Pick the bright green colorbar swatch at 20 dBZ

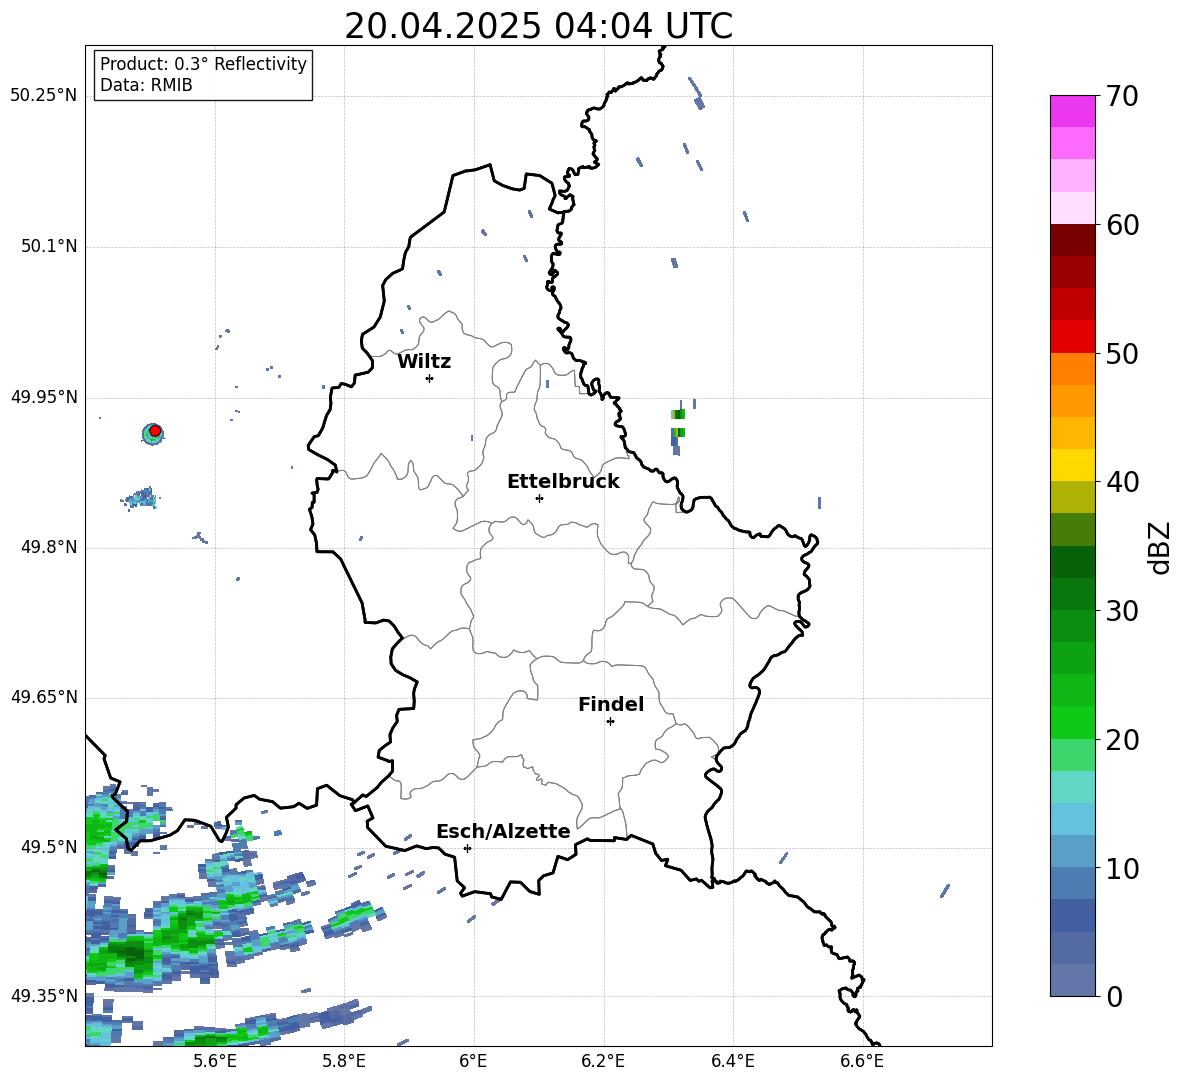(x=1072, y=722)
